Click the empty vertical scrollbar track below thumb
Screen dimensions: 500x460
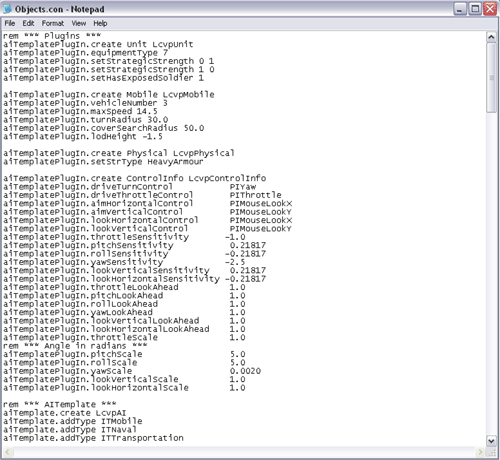(491, 274)
